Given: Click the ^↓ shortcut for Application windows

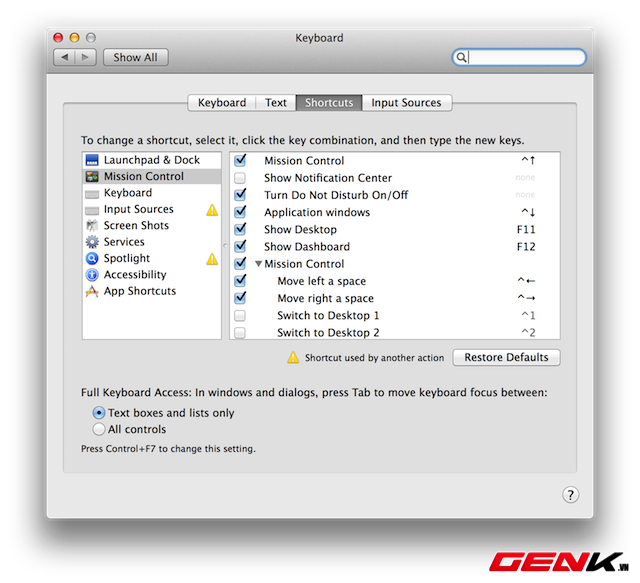Looking at the screenshot, I should point(528,212).
